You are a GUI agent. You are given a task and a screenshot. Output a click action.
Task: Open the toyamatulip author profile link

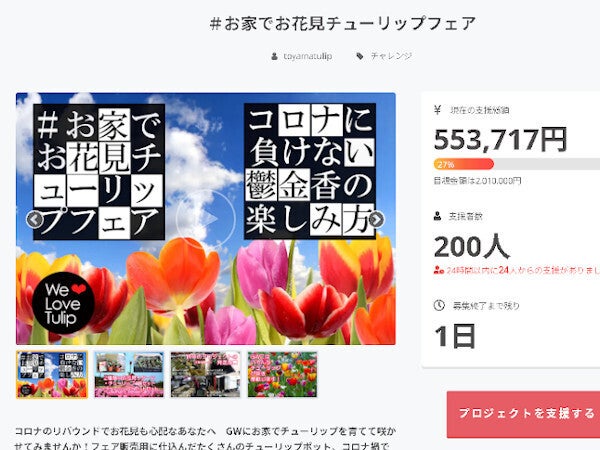tap(307, 56)
